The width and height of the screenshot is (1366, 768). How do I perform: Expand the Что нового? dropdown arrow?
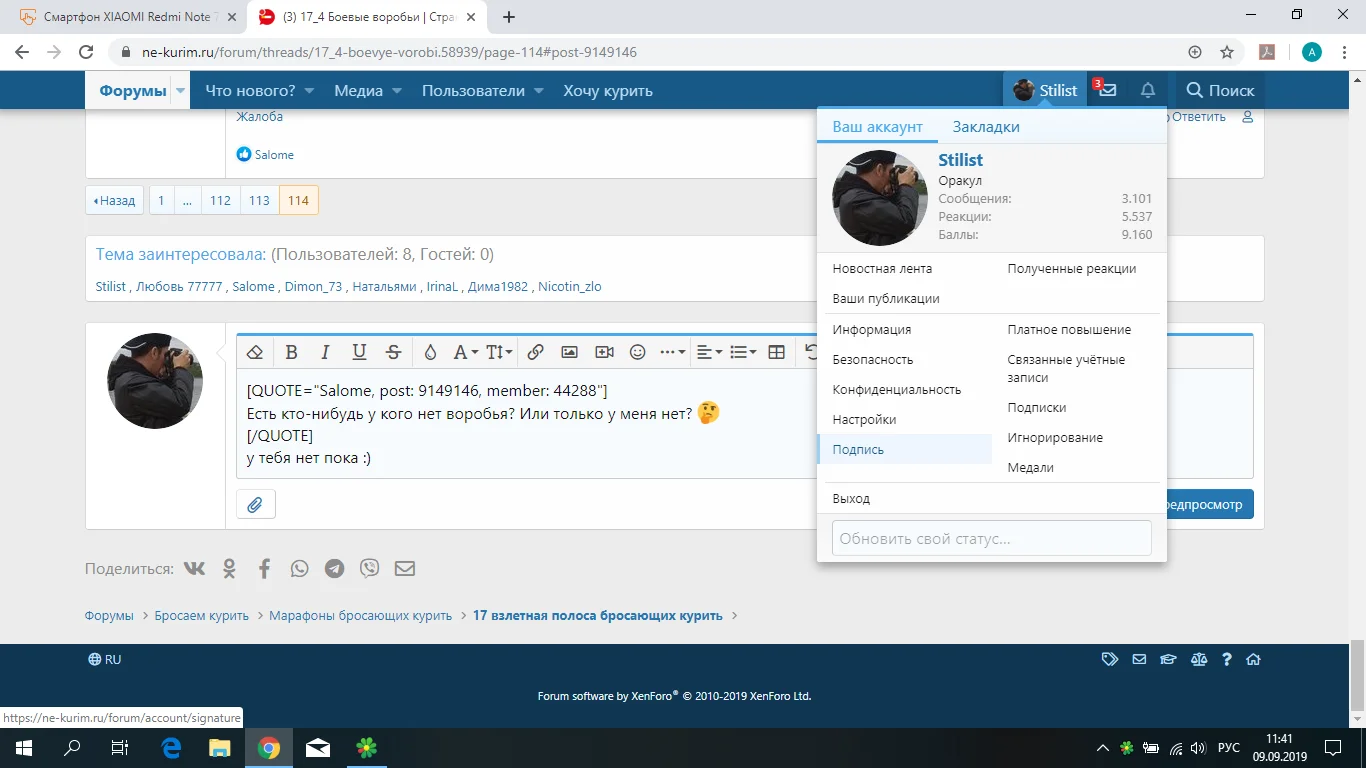309,90
